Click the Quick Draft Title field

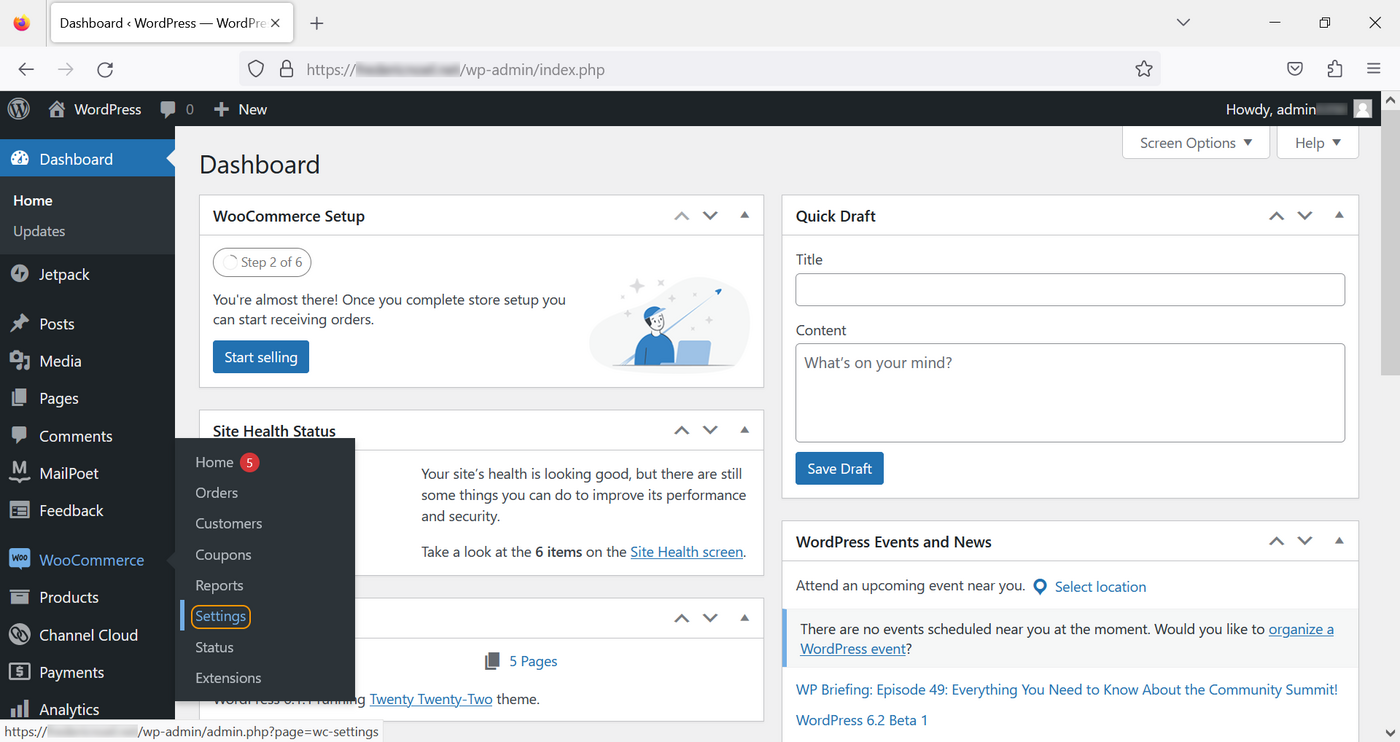click(x=1069, y=289)
